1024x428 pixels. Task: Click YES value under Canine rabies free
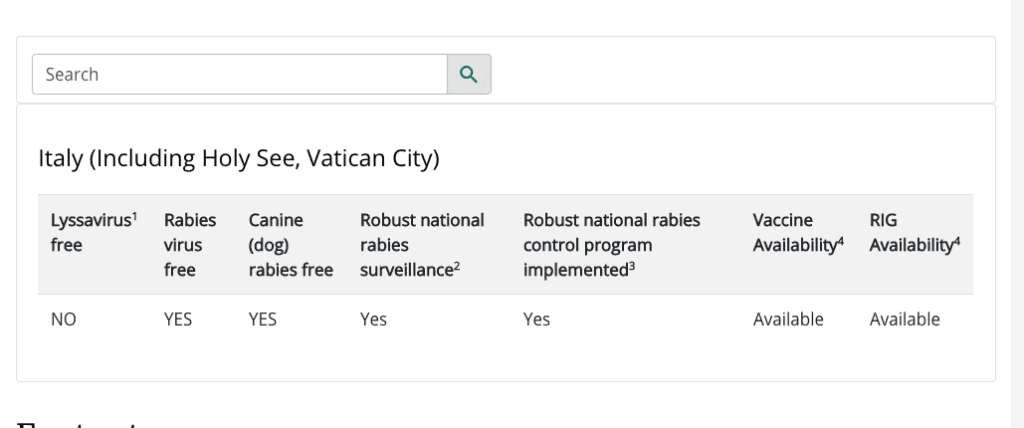coord(263,320)
